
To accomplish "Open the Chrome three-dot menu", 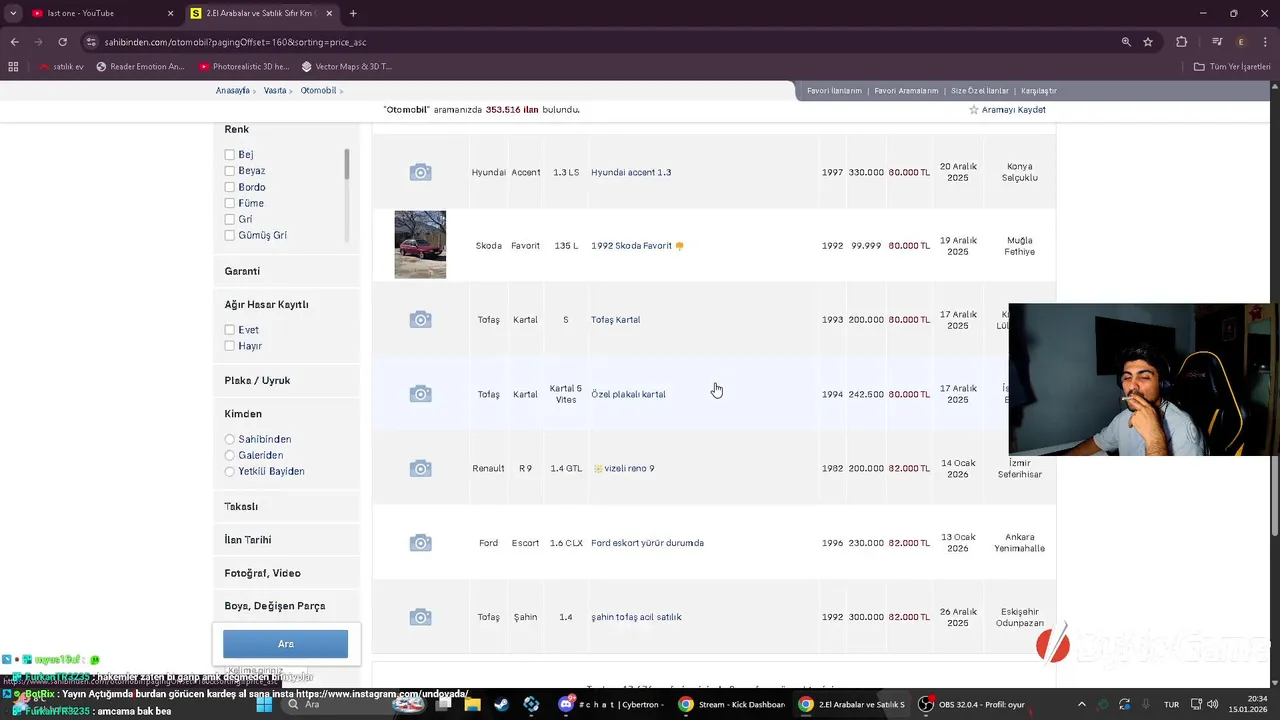I will [x=1264, y=42].
